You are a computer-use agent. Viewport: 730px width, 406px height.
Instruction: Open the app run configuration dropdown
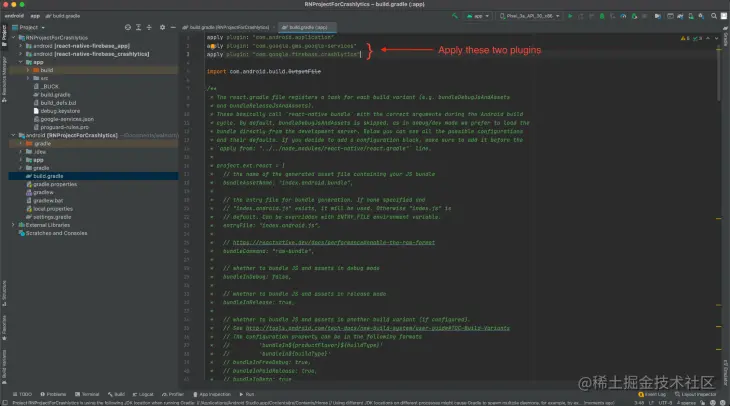pos(478,16)
